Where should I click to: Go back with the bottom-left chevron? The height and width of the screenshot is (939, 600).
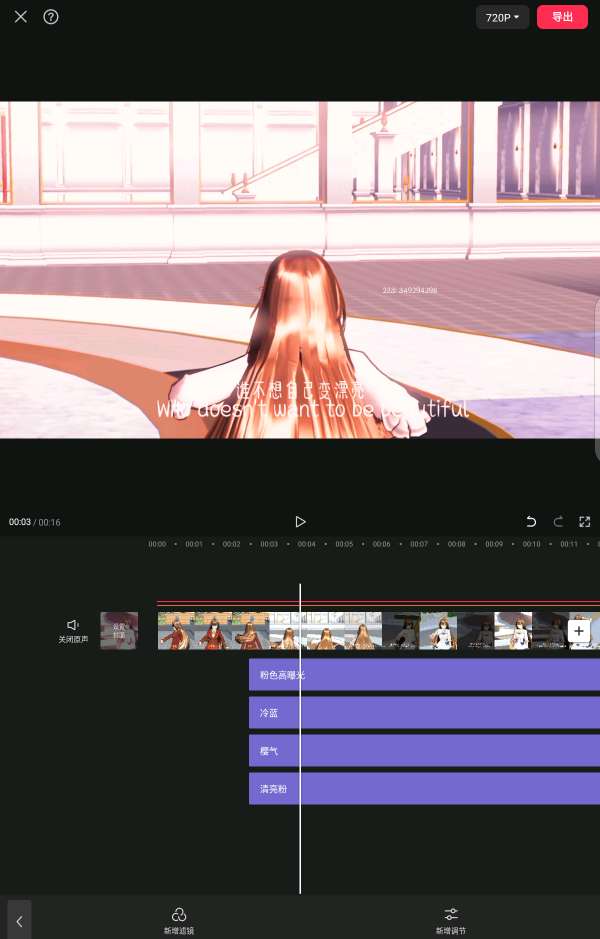coord(19,920)
